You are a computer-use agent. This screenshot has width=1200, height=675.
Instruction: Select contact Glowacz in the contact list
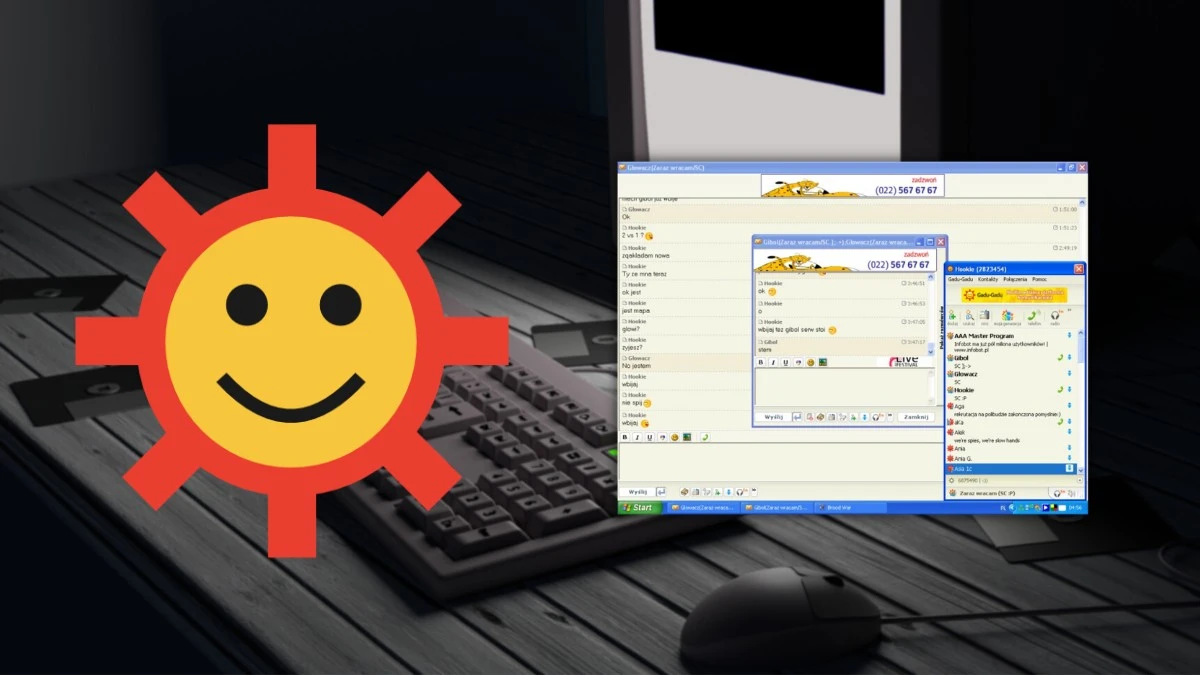click(966, 373)
